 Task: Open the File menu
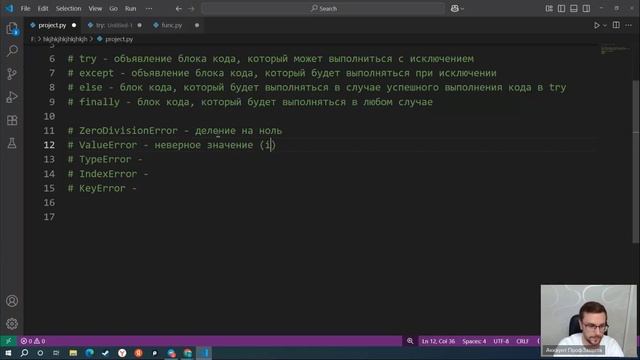coord(25,9)
